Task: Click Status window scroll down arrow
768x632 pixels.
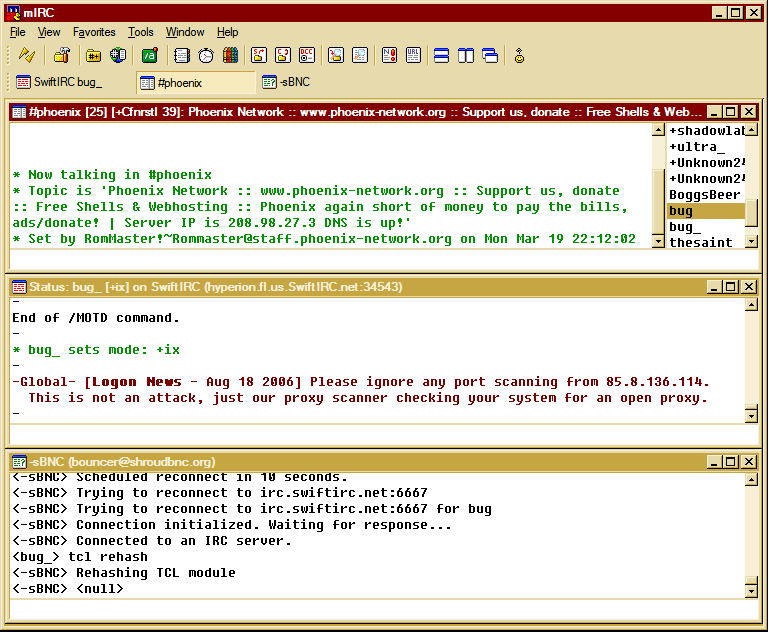Action: pyautogui.click(x=751, y=416)
